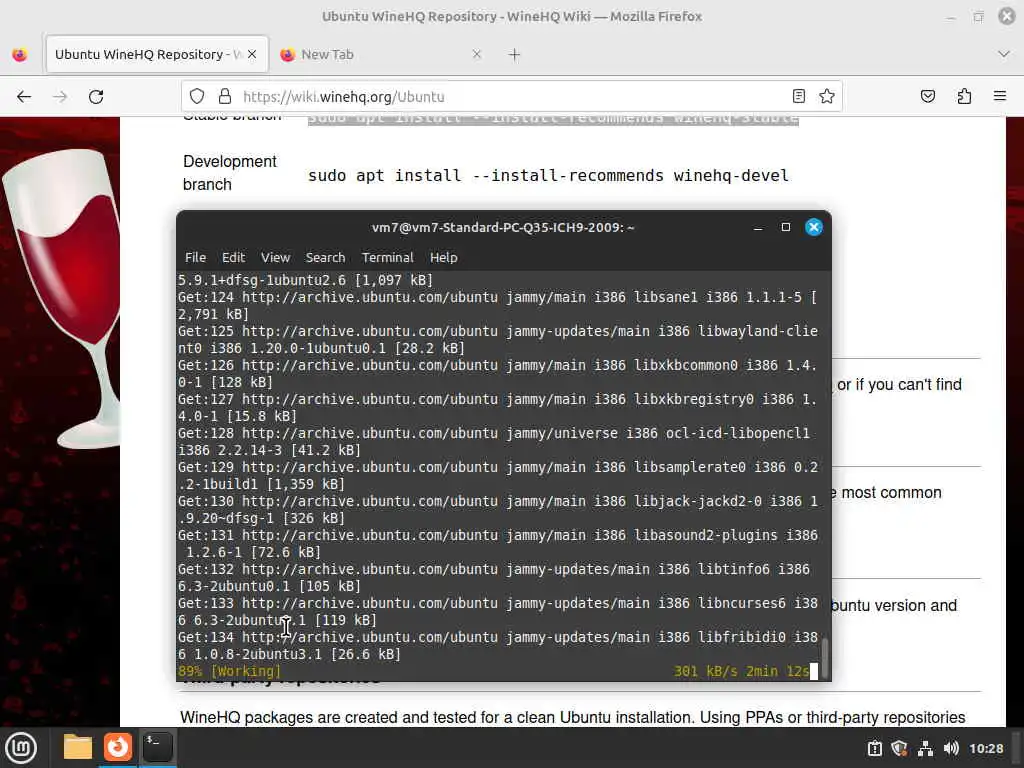Click the download speed 301 kB/s text
The width and height of the screenshot is (1024, 768).
(x=705, y=671)
